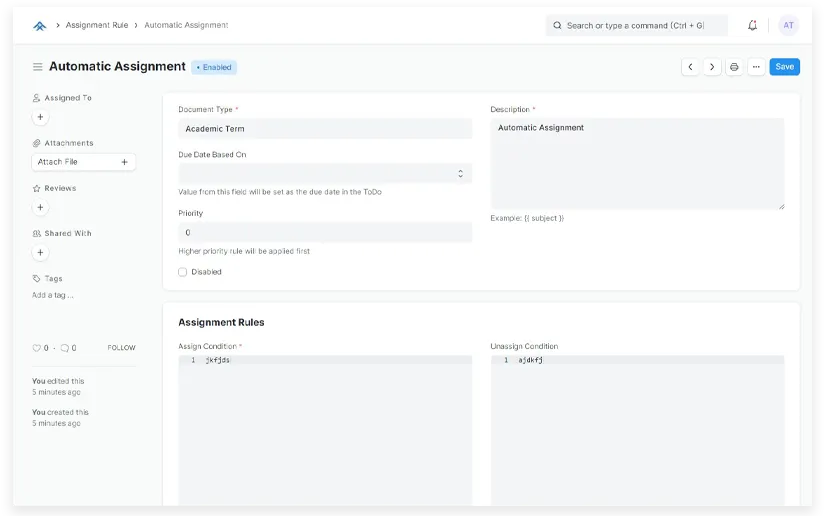
Task: Click the Attach File button
Action: (x=83, y=162)
